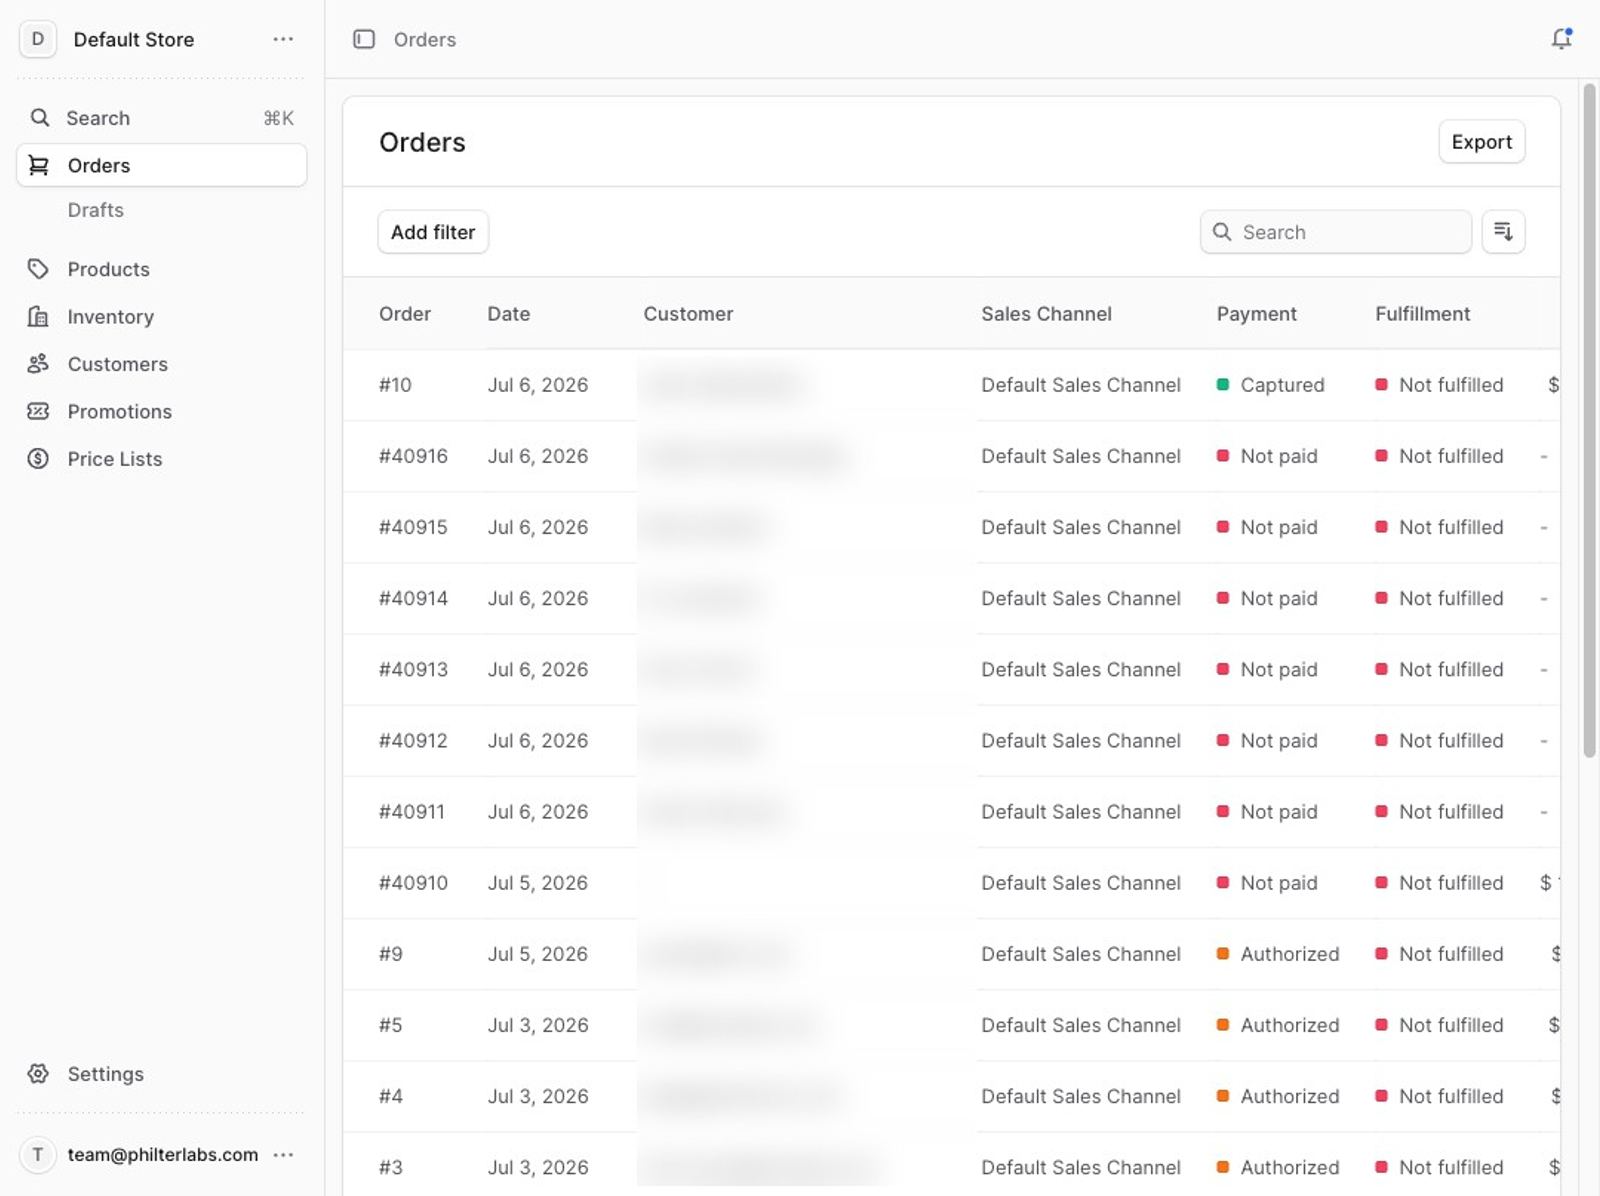Screen dimensions: 1600x1196
Task: Open order #40916
Action: point(951,456)
